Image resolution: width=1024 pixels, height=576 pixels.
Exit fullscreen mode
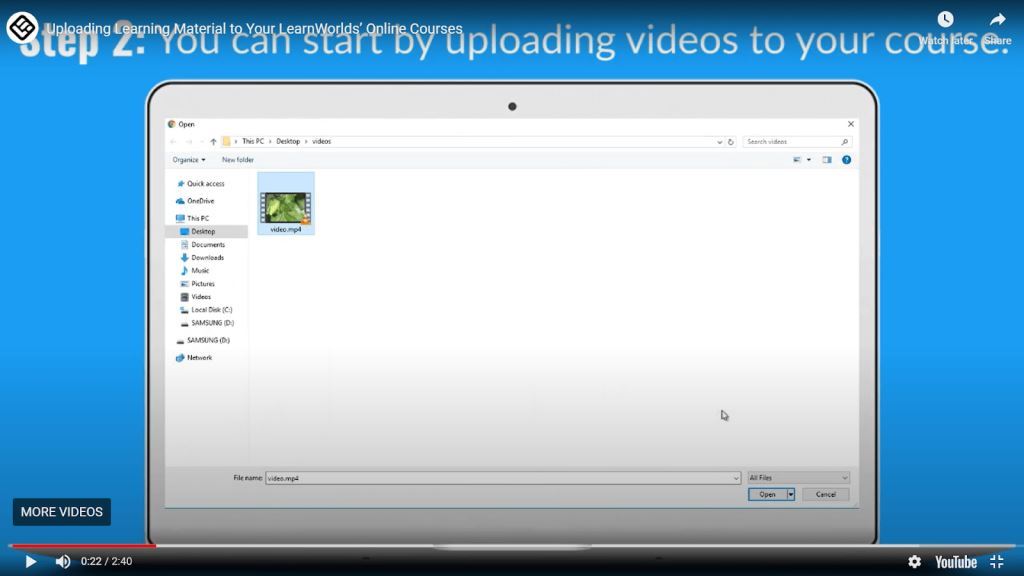[x=997, y=562]
